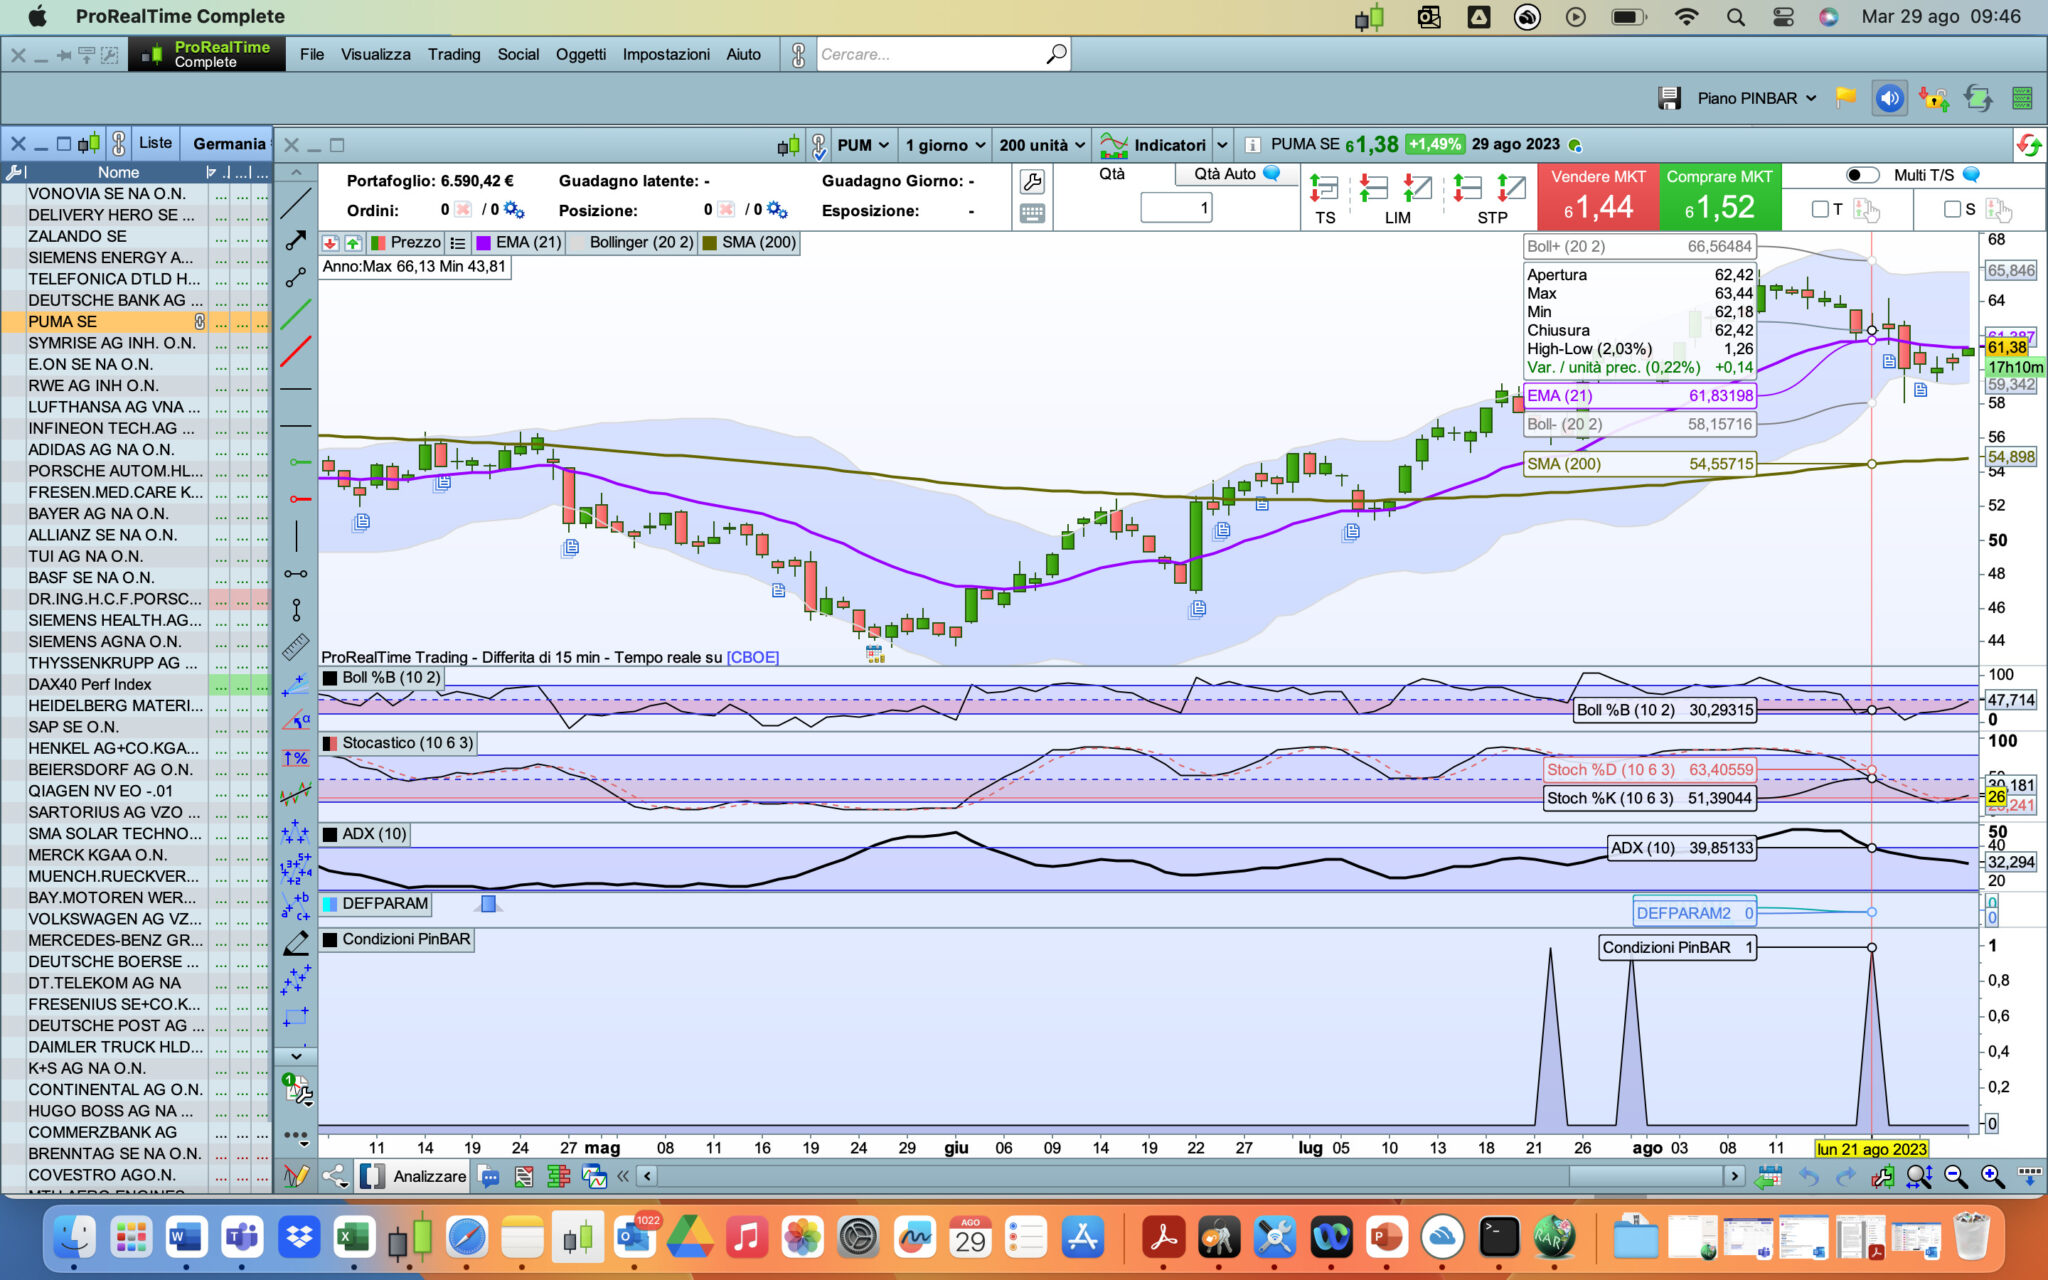This screenshot has height=1280, width=2048.
Task: Open the Oggetti menu
Action: pos(580,54)
